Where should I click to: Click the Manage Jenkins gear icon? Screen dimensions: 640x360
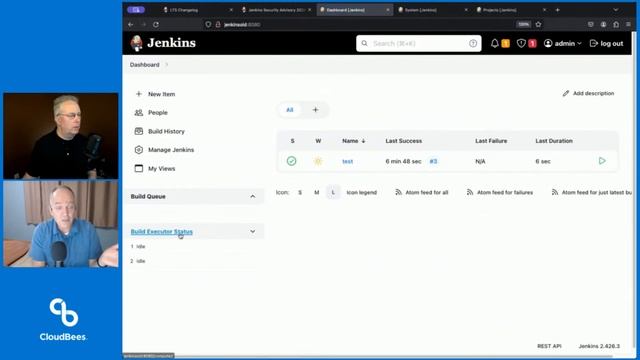click(x=139, y=150)
